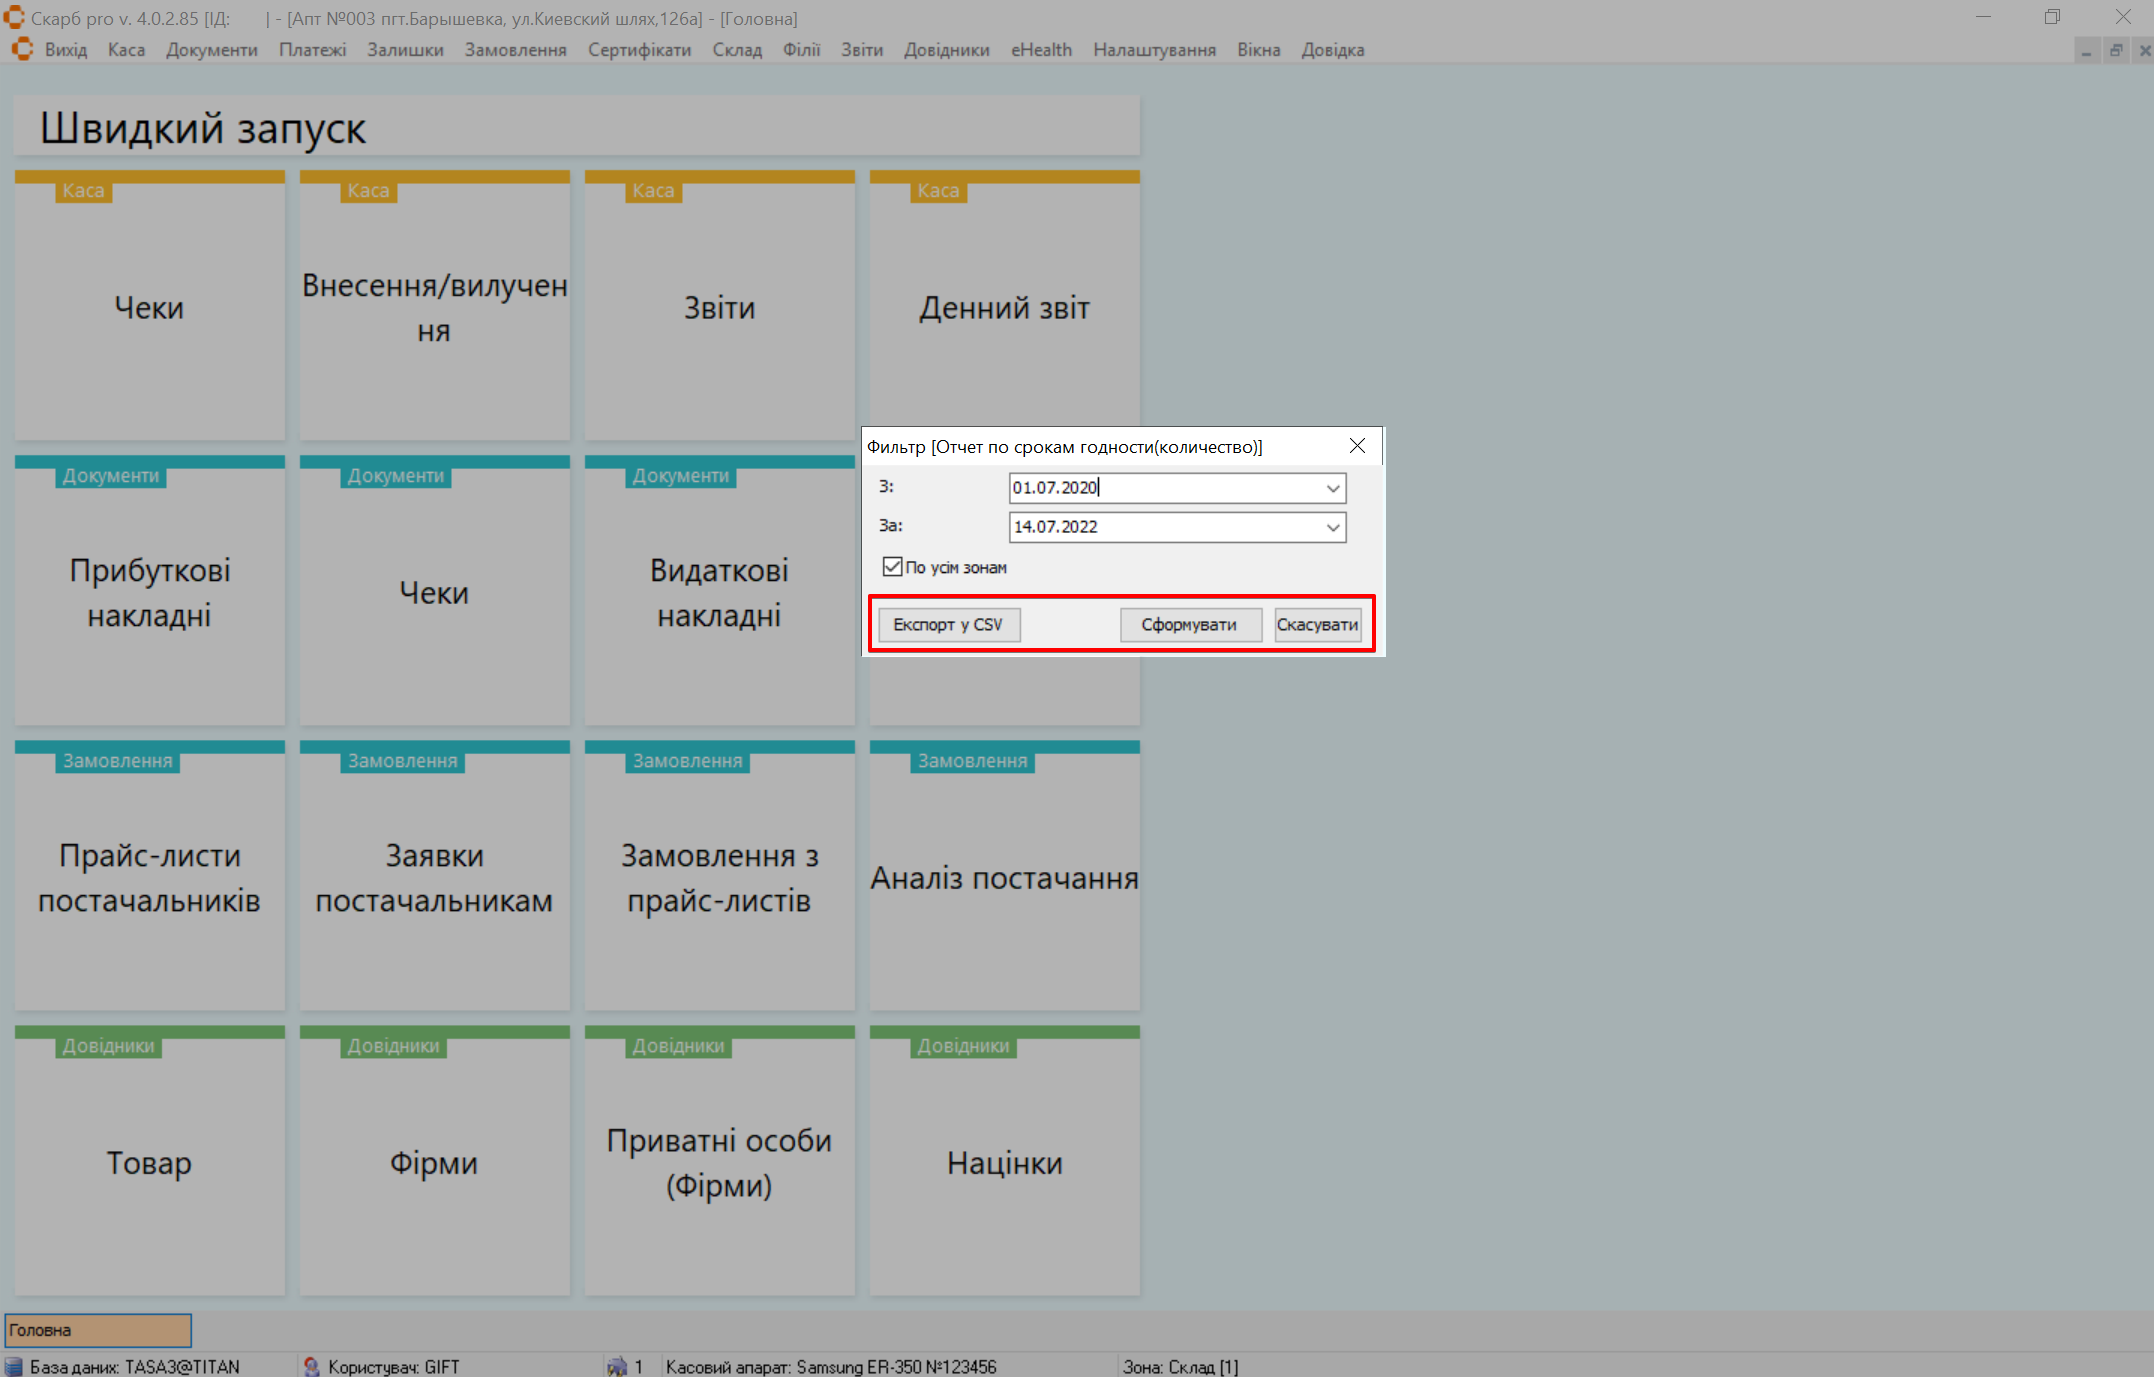
Task: Open the eHealth menu
Action: pos(1041,50)
